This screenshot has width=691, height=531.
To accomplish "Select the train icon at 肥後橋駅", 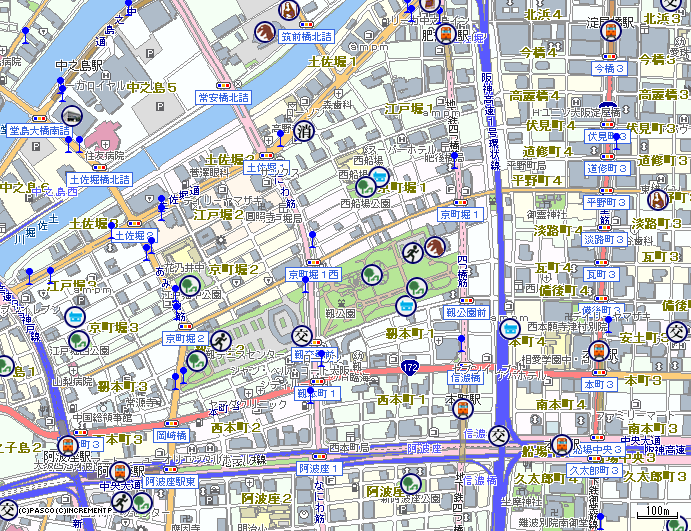I will [x=431, y=4].
